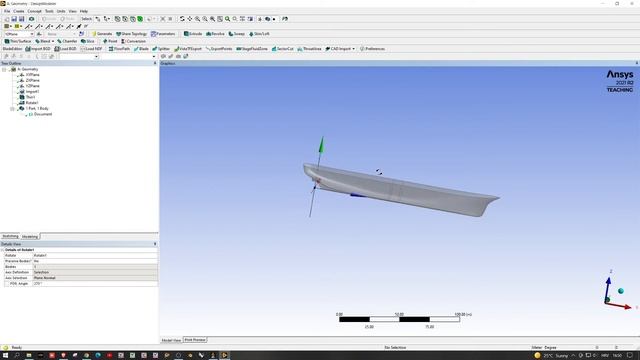The height and width of the screenshot is (360, 640).
Task: Click the Share Topology button
Action: click(131, 34)
